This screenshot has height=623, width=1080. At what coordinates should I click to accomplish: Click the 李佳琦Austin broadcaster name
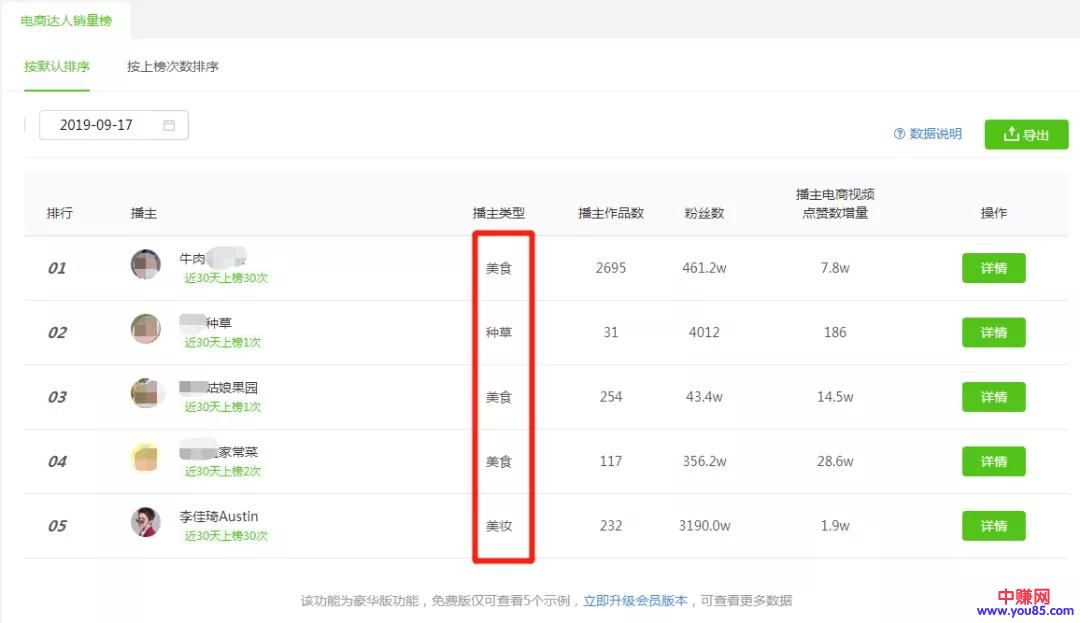219,516
